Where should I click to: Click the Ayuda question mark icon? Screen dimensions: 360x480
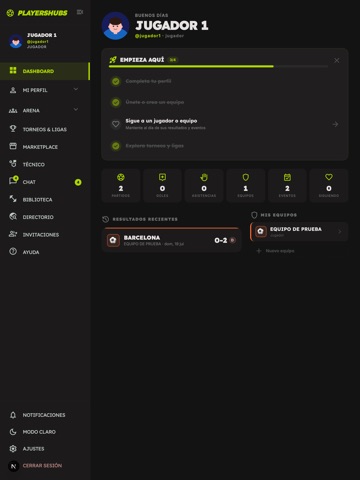pyautogui.click(x=13, y=252)
